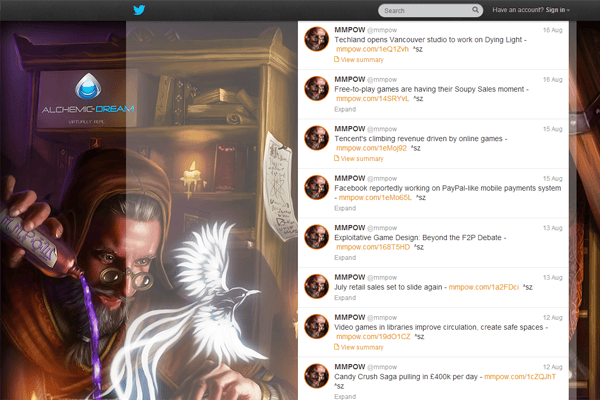Click 12 Aug timestamp on Candy Crush tweet
Screen dimensions: 600x400
pos(553,367)
